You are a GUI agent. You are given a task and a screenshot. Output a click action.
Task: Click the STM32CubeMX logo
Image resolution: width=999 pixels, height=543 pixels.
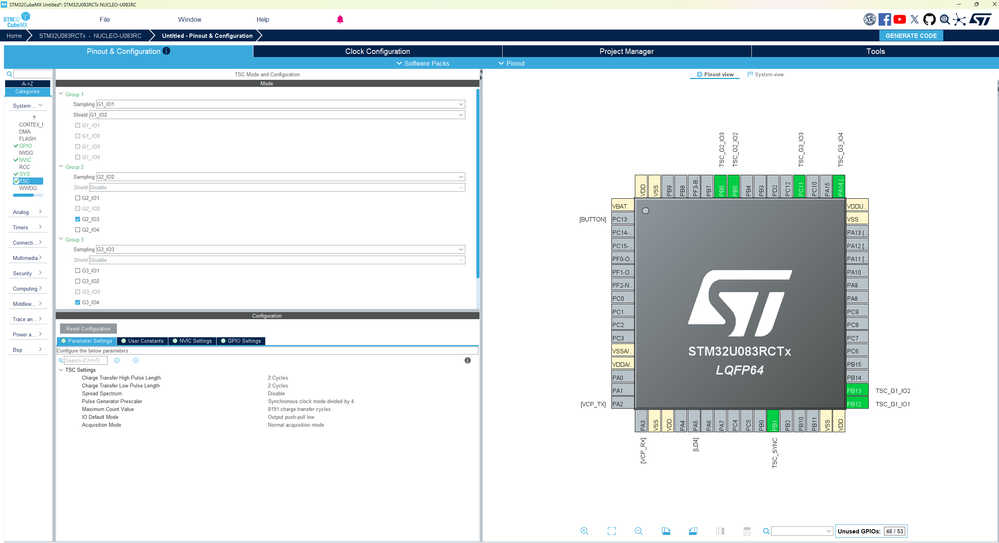click(x=17, y=20)
